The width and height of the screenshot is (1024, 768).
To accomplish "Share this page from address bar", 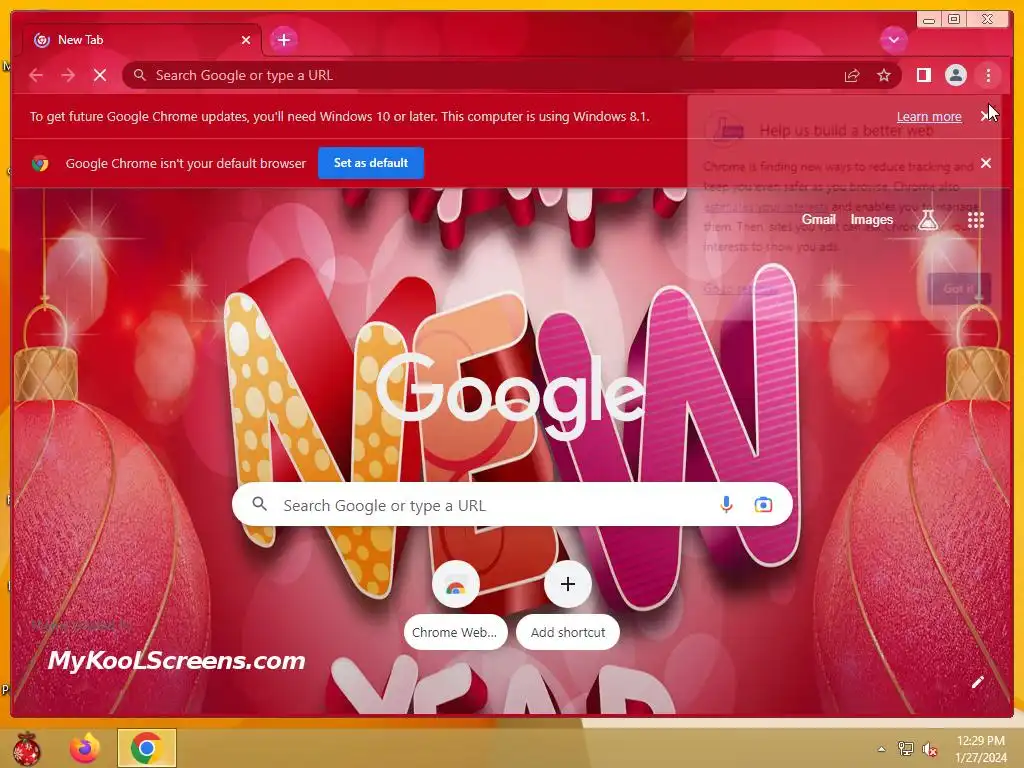I will click(852, 76).
